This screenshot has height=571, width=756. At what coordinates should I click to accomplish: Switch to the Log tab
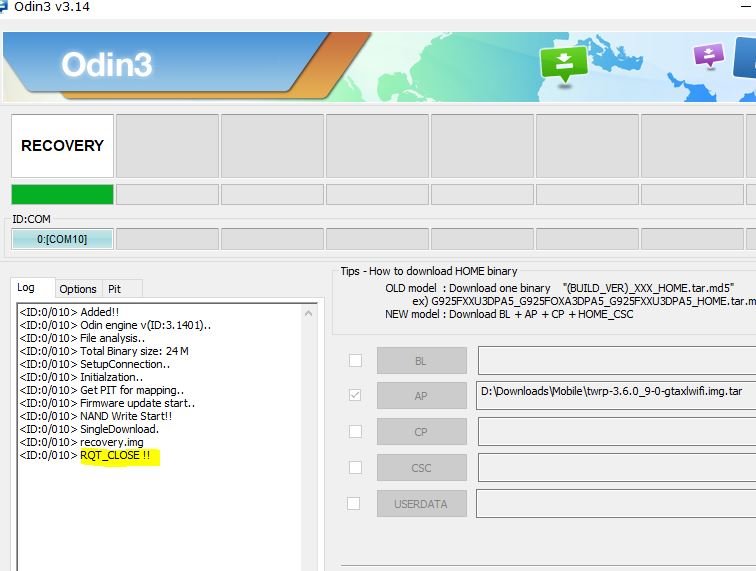(x=32, y=288)
